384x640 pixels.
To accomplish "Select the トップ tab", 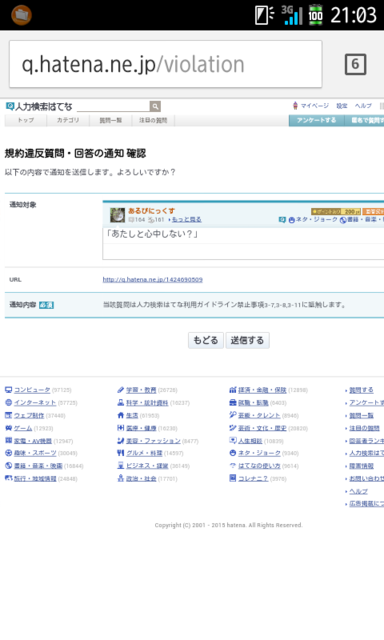I will click(26, 120).
